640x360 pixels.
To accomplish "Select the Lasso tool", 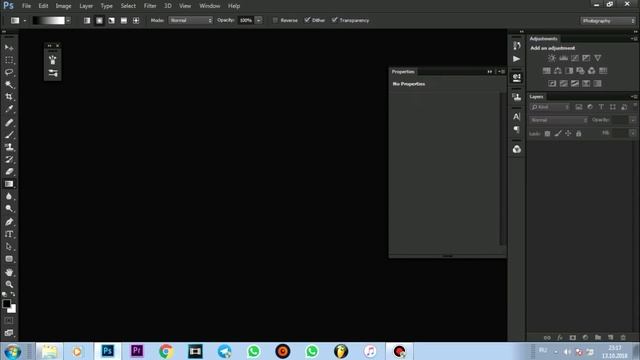I will point(9,72).
